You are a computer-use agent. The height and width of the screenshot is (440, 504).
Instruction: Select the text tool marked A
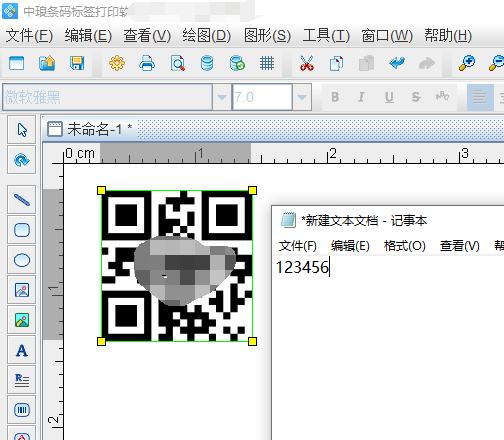click(x=22, y=350)
